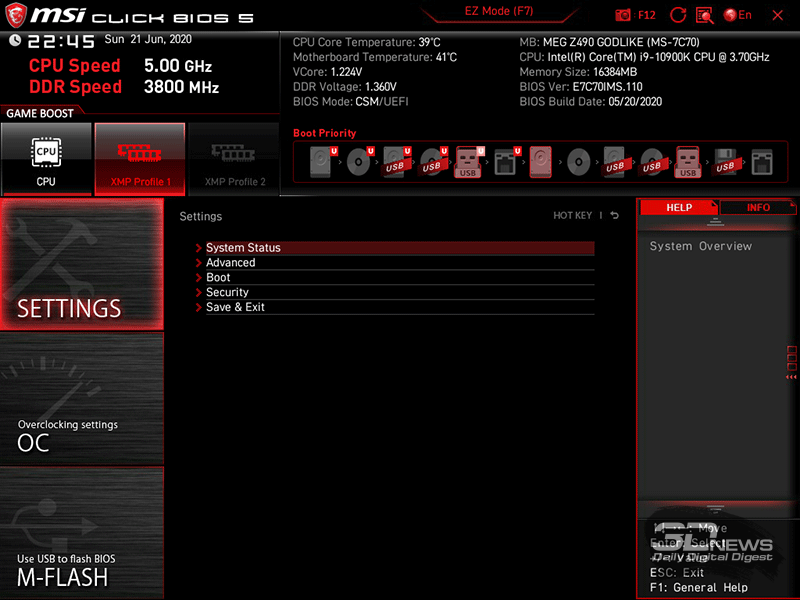800x600 pixels.
Task: Select the plain optical disc icon without U badge
Action: pos(579,162)
